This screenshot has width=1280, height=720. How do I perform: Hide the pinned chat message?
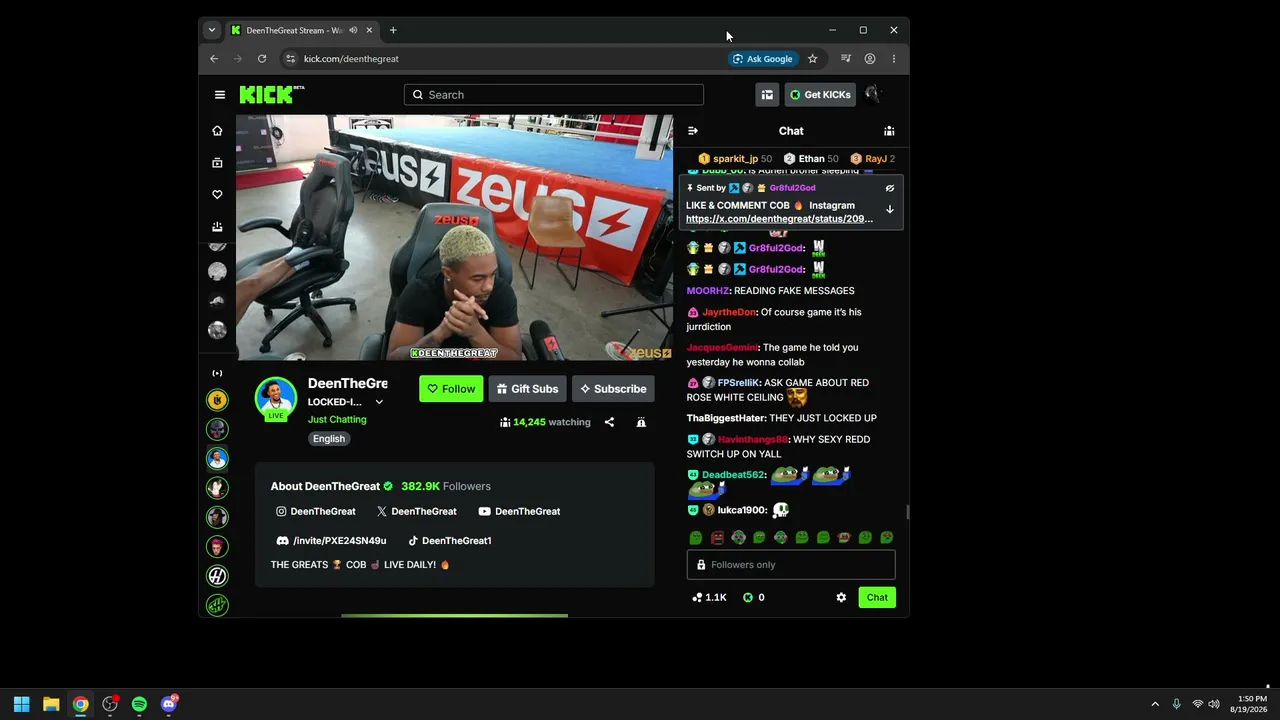[890, 188]
